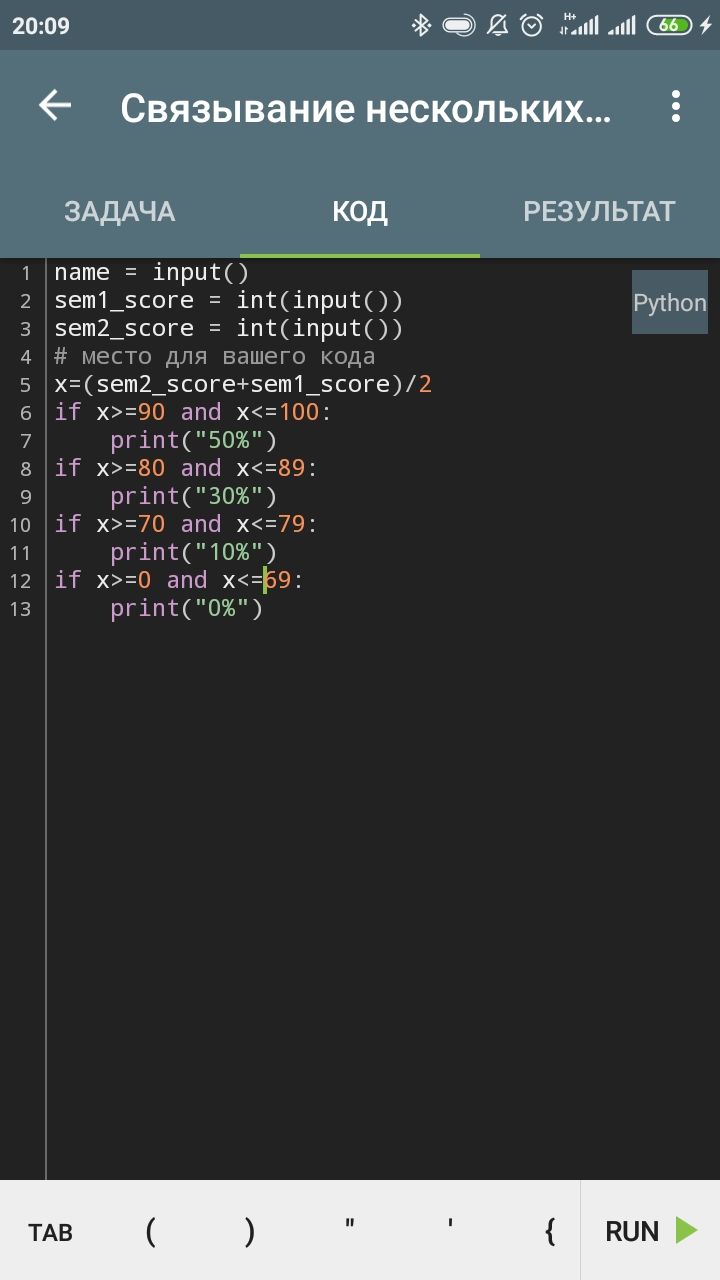Image resolution: width=720 pixels, height=1280 pixels.
Task: Click line 'if x>=0 and x<=69:'
Action: pos(179,580)
